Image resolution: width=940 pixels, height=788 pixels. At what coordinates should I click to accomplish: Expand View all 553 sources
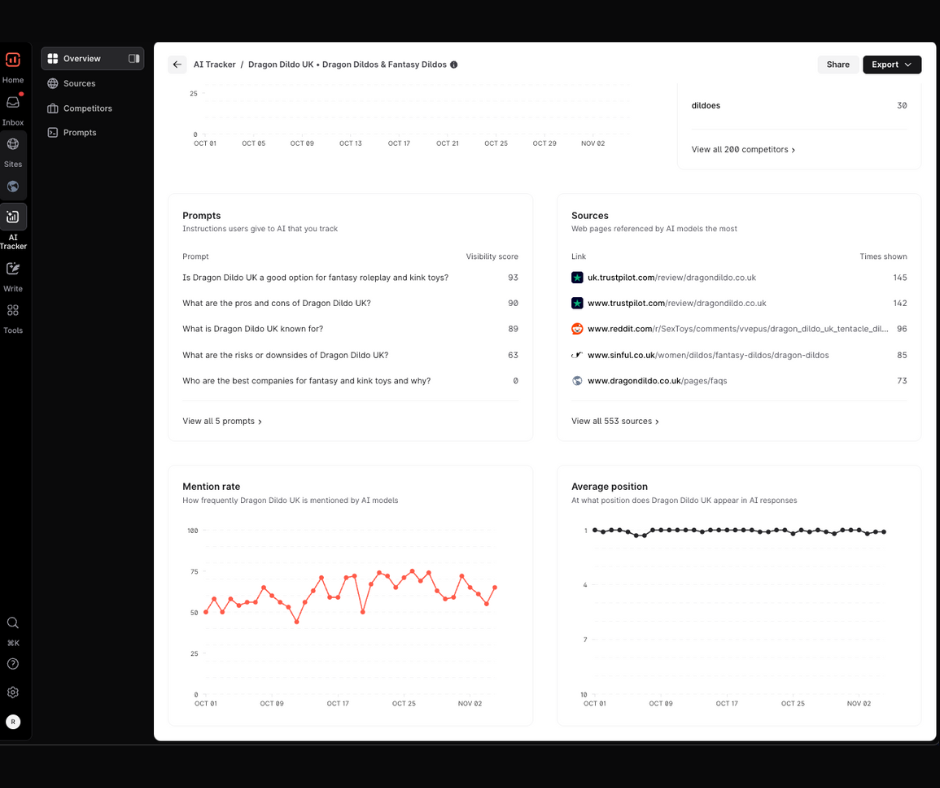click(x=615, y=422)
